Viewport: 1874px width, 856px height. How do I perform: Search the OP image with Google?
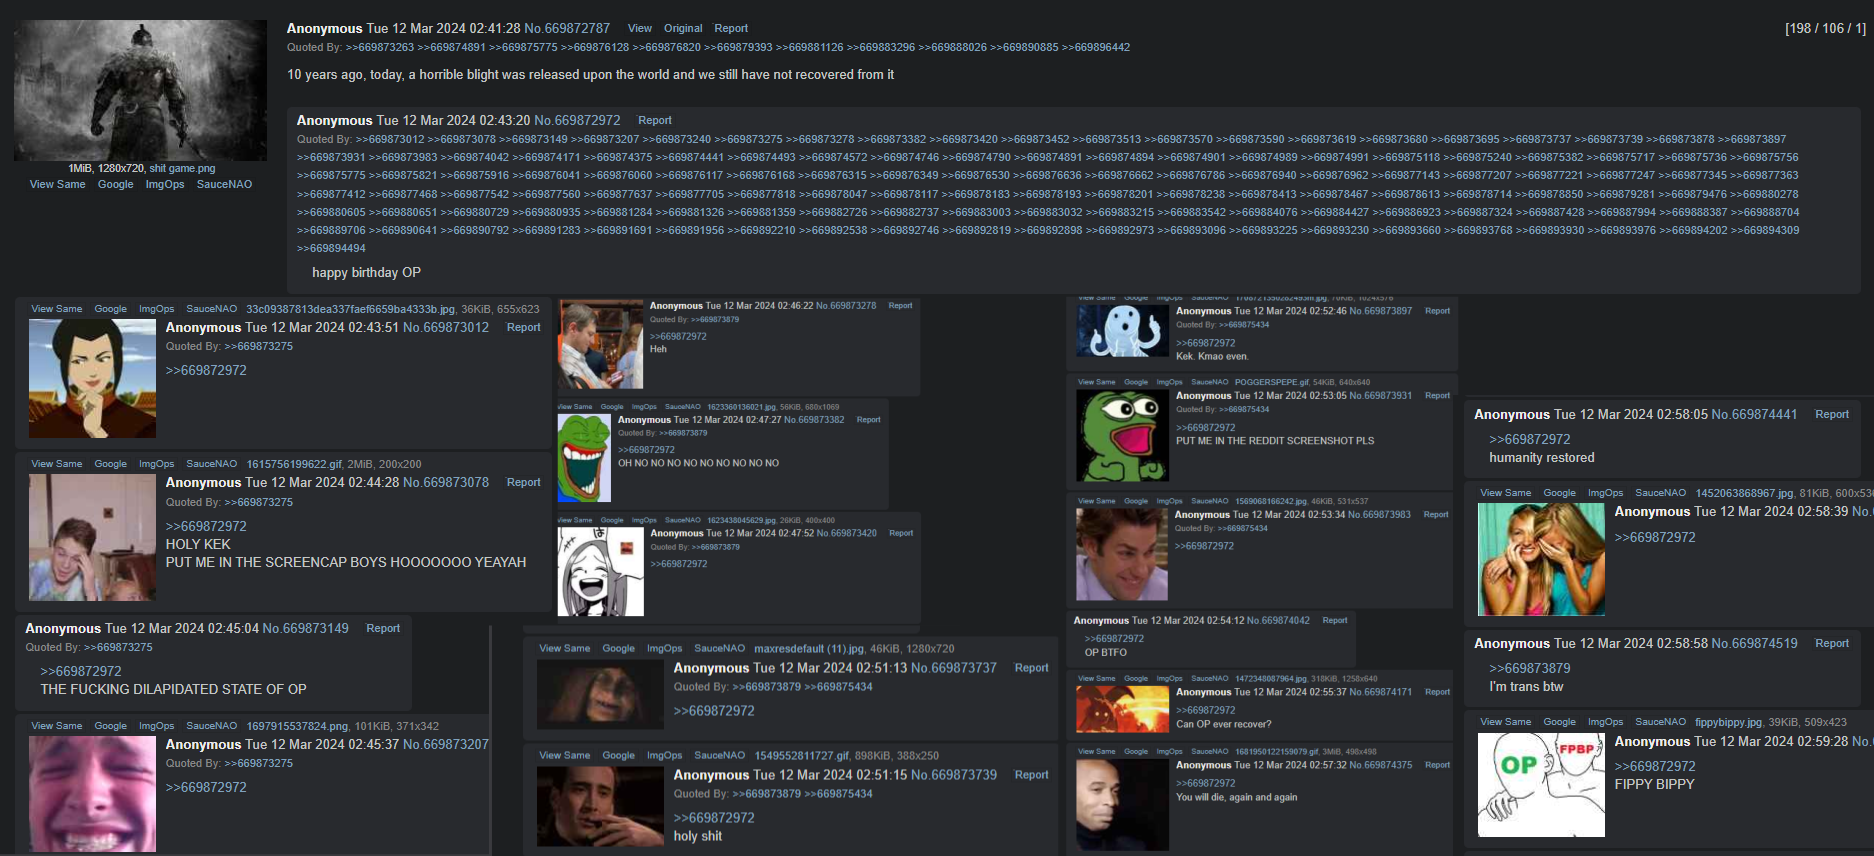(x=116, y=184)
